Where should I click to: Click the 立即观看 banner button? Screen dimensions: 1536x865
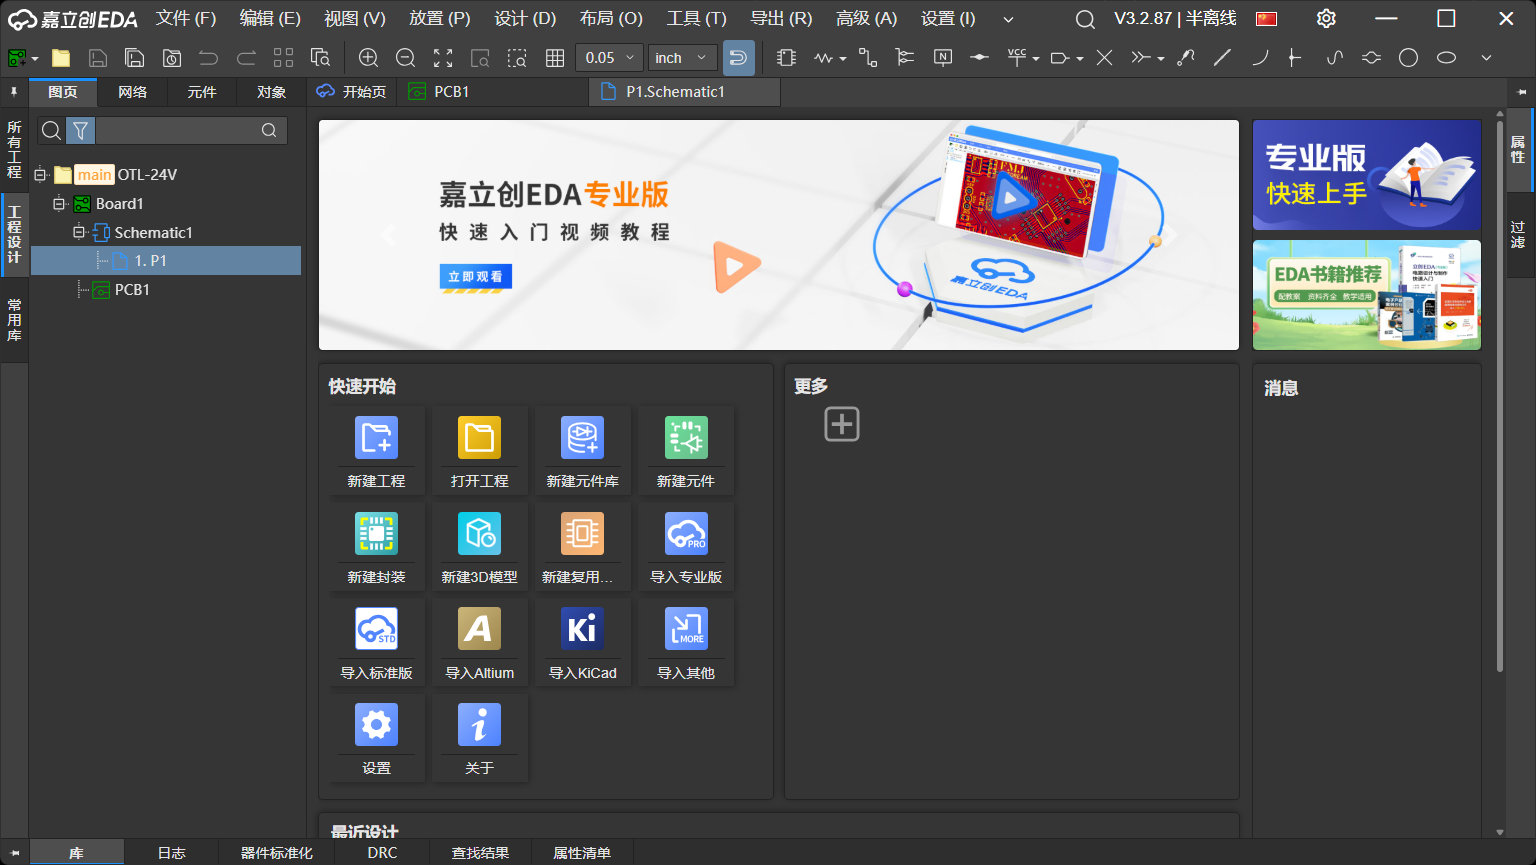click(475, 277)
